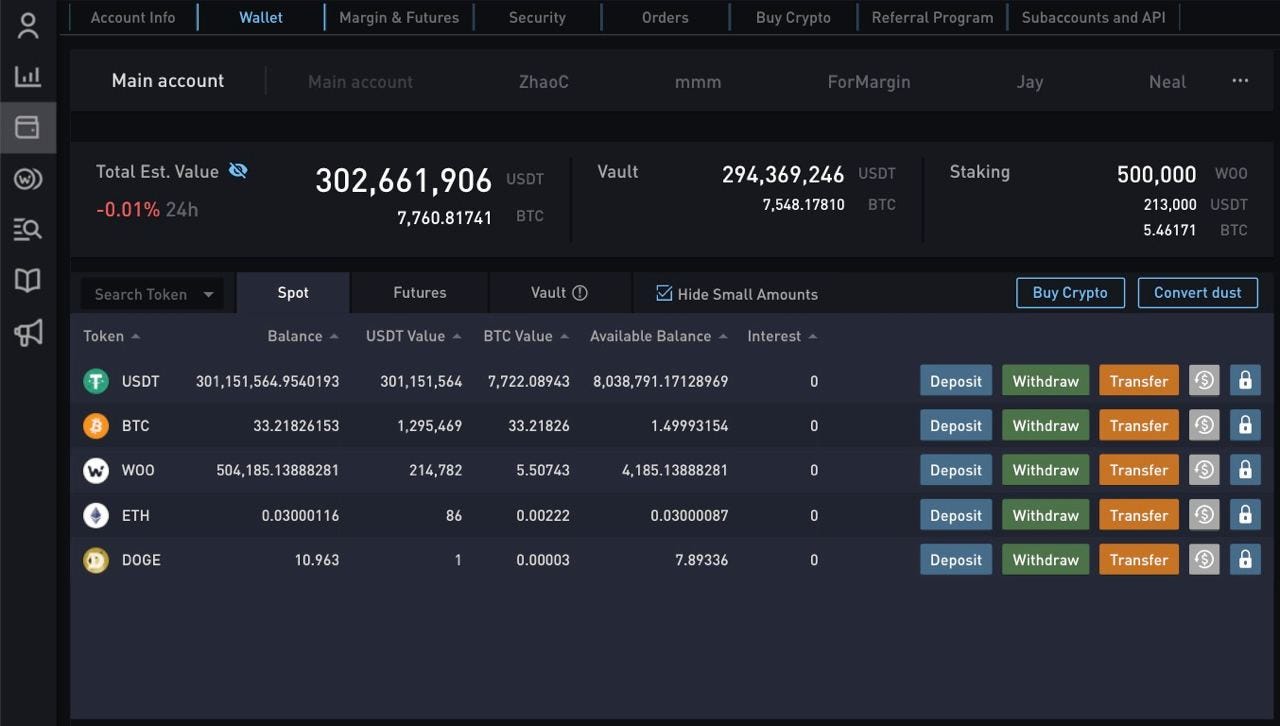The image size is (1280, 726).
Task: Click the three-dots more accounts icon
Action: (1240, 81)
